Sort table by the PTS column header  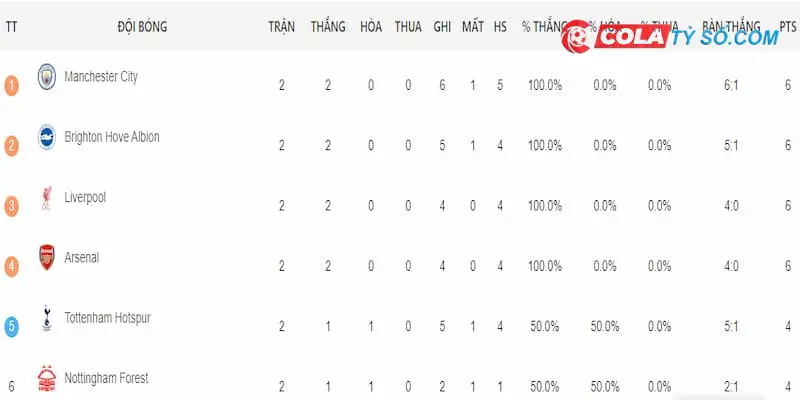point(789,27)
